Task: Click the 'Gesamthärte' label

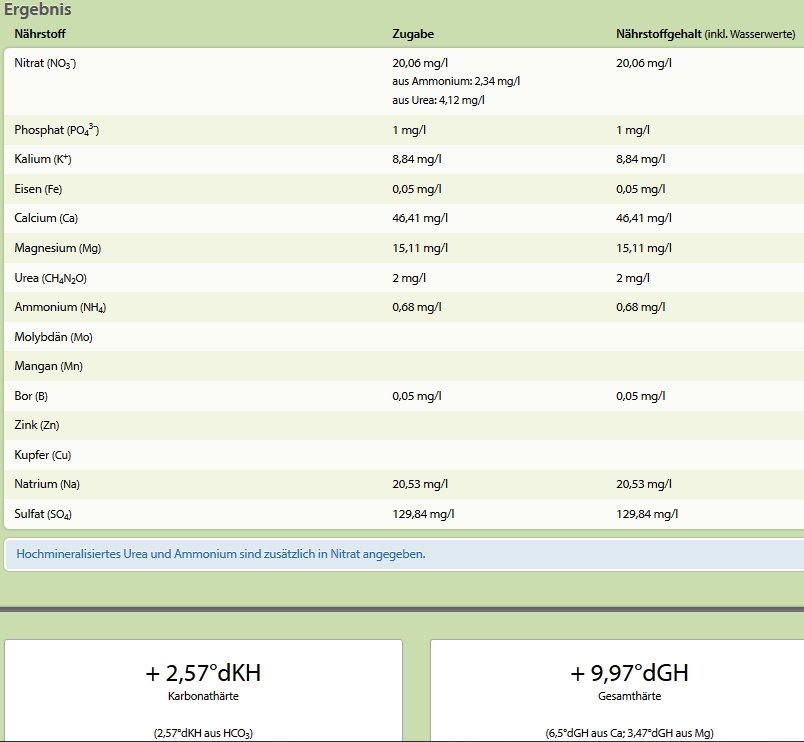Action: (x=629, y=696)
